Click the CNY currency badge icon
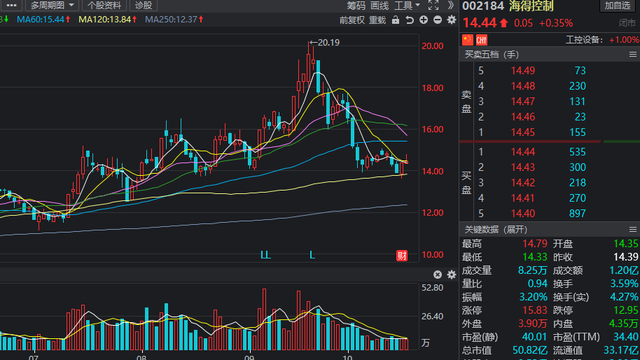This screenshot has width=640, height=360. [482, 40]
